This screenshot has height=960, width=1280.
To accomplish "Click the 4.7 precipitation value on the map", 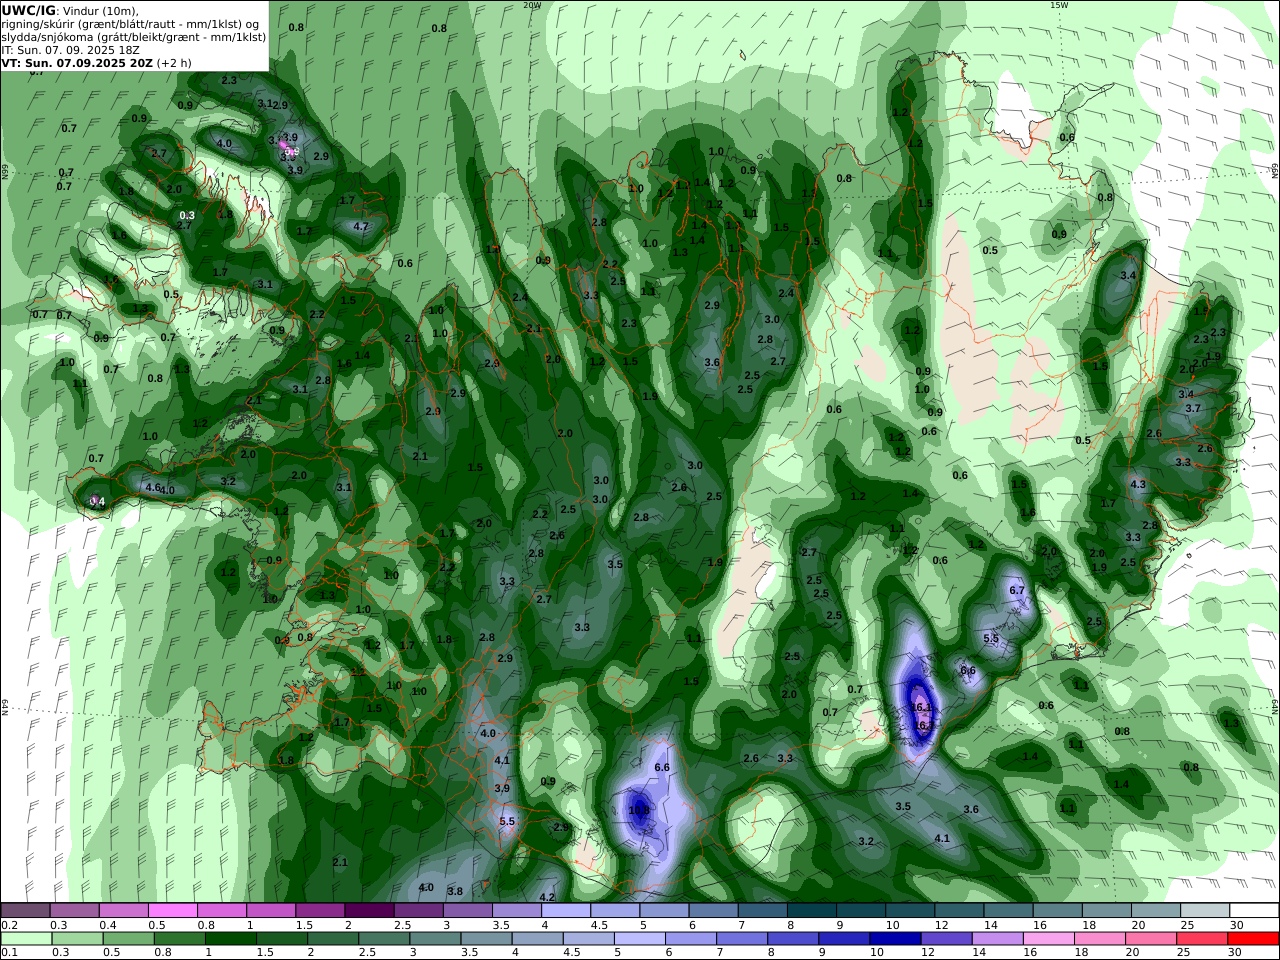I will point(362,226).
